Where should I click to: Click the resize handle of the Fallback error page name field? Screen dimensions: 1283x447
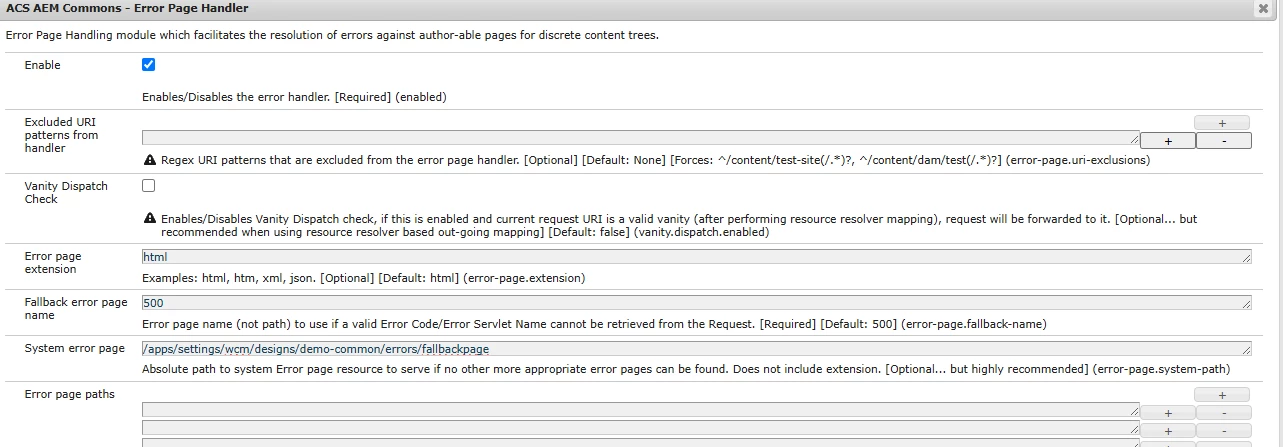coord(1246,305)
